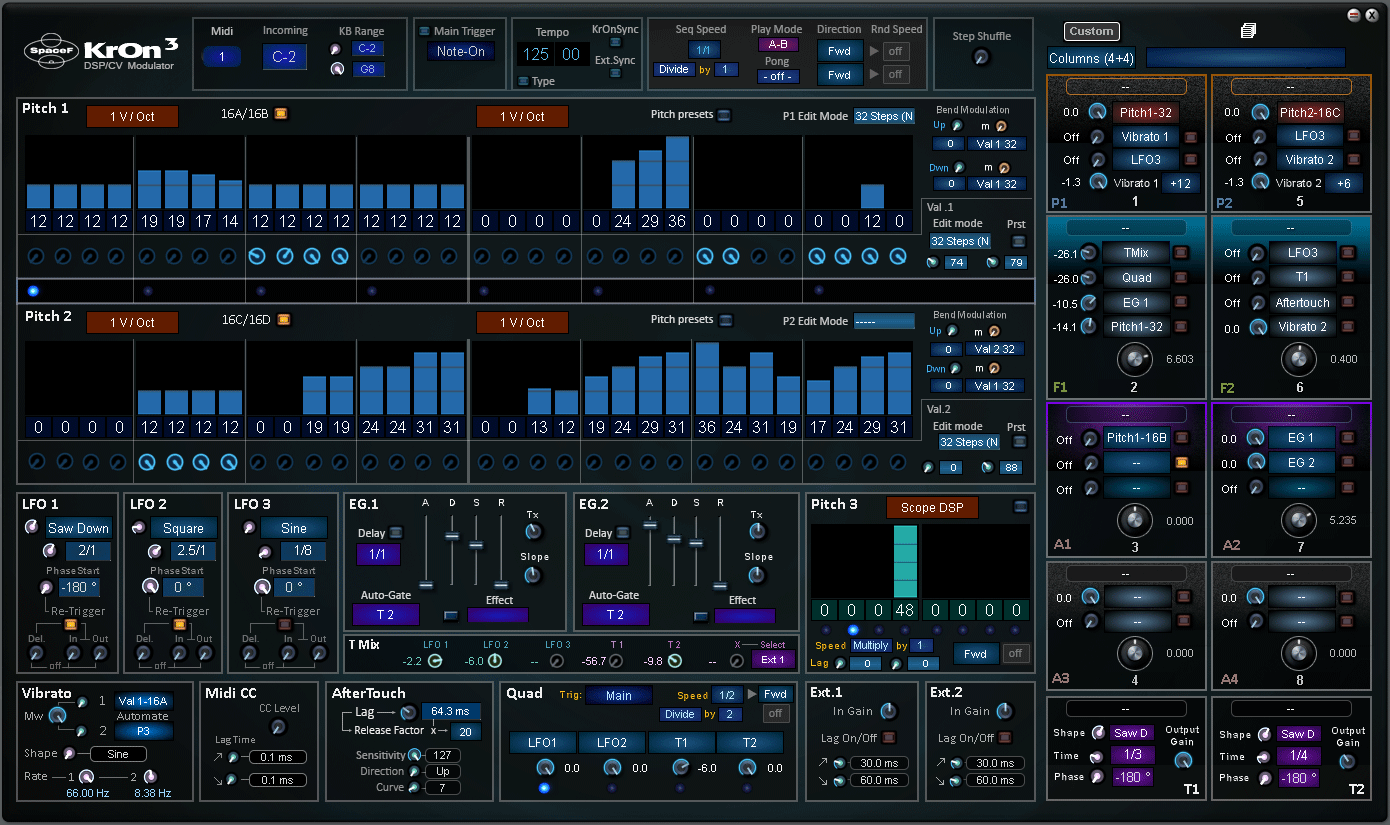
Task: Open the Play Mode A-B selector
Action: [x=778, y=45]
